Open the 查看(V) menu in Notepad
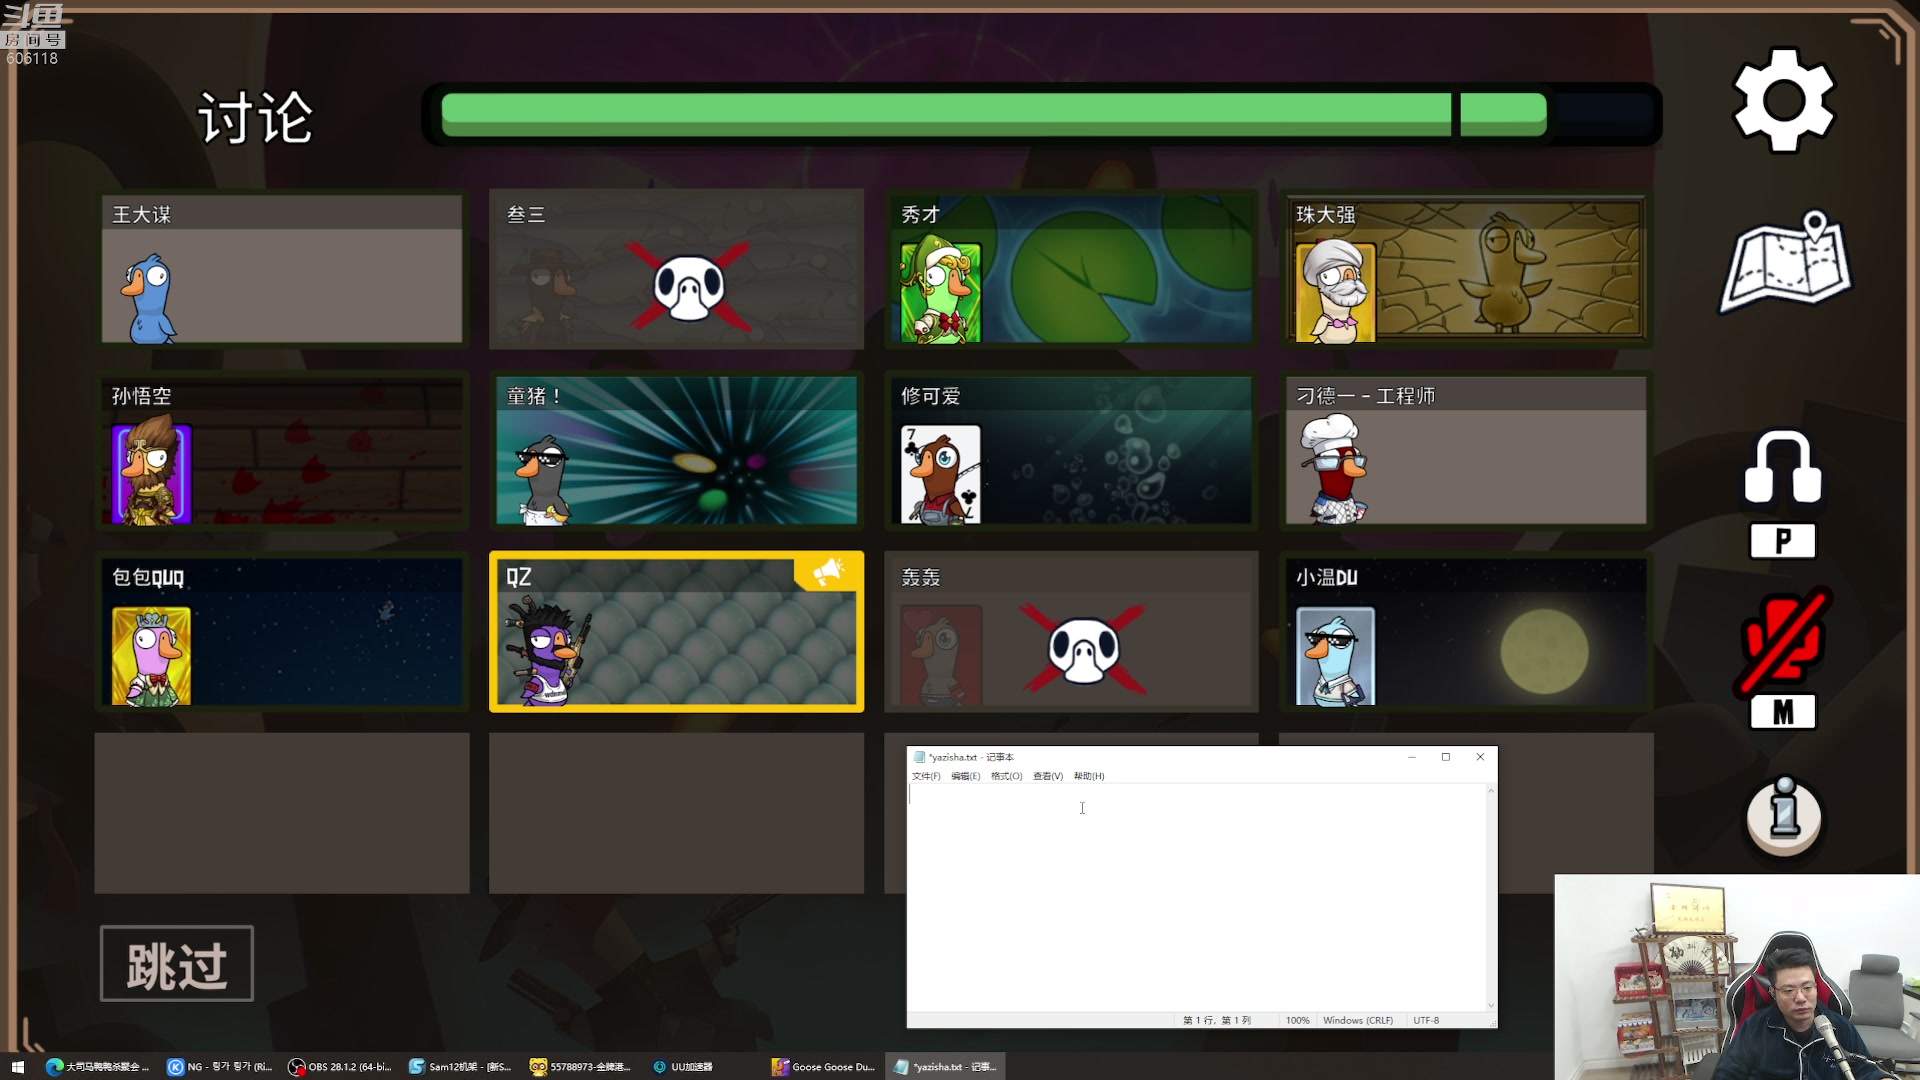1920x1080 pixels. 1048,776
